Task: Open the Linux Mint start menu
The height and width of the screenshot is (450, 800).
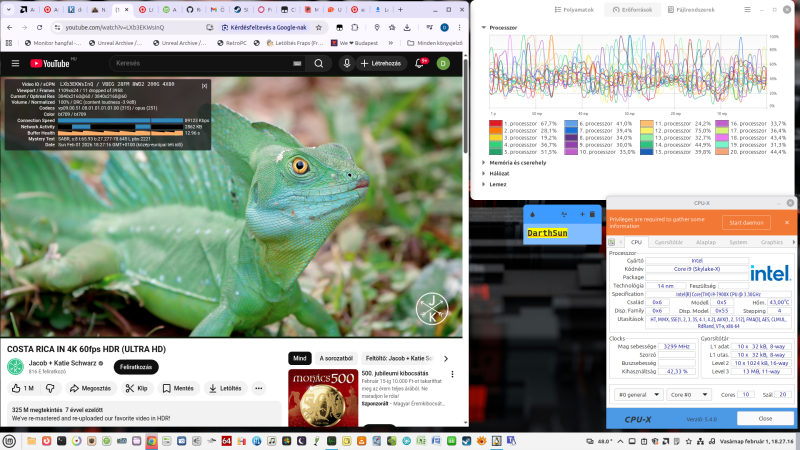Action: tap(9, 441)
